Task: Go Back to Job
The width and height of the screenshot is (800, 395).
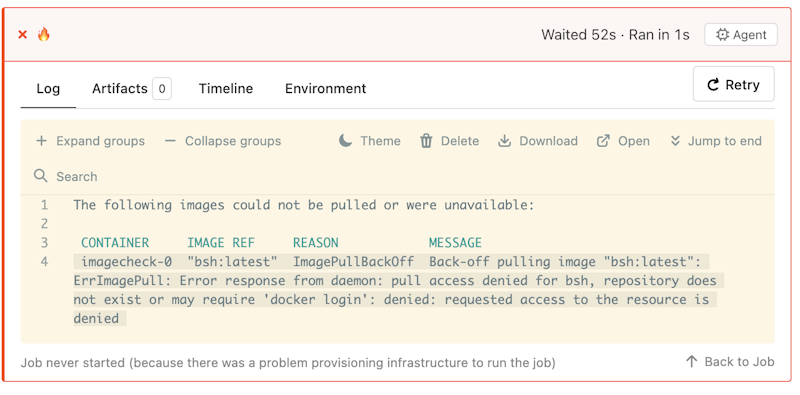Action: point(730,362)
